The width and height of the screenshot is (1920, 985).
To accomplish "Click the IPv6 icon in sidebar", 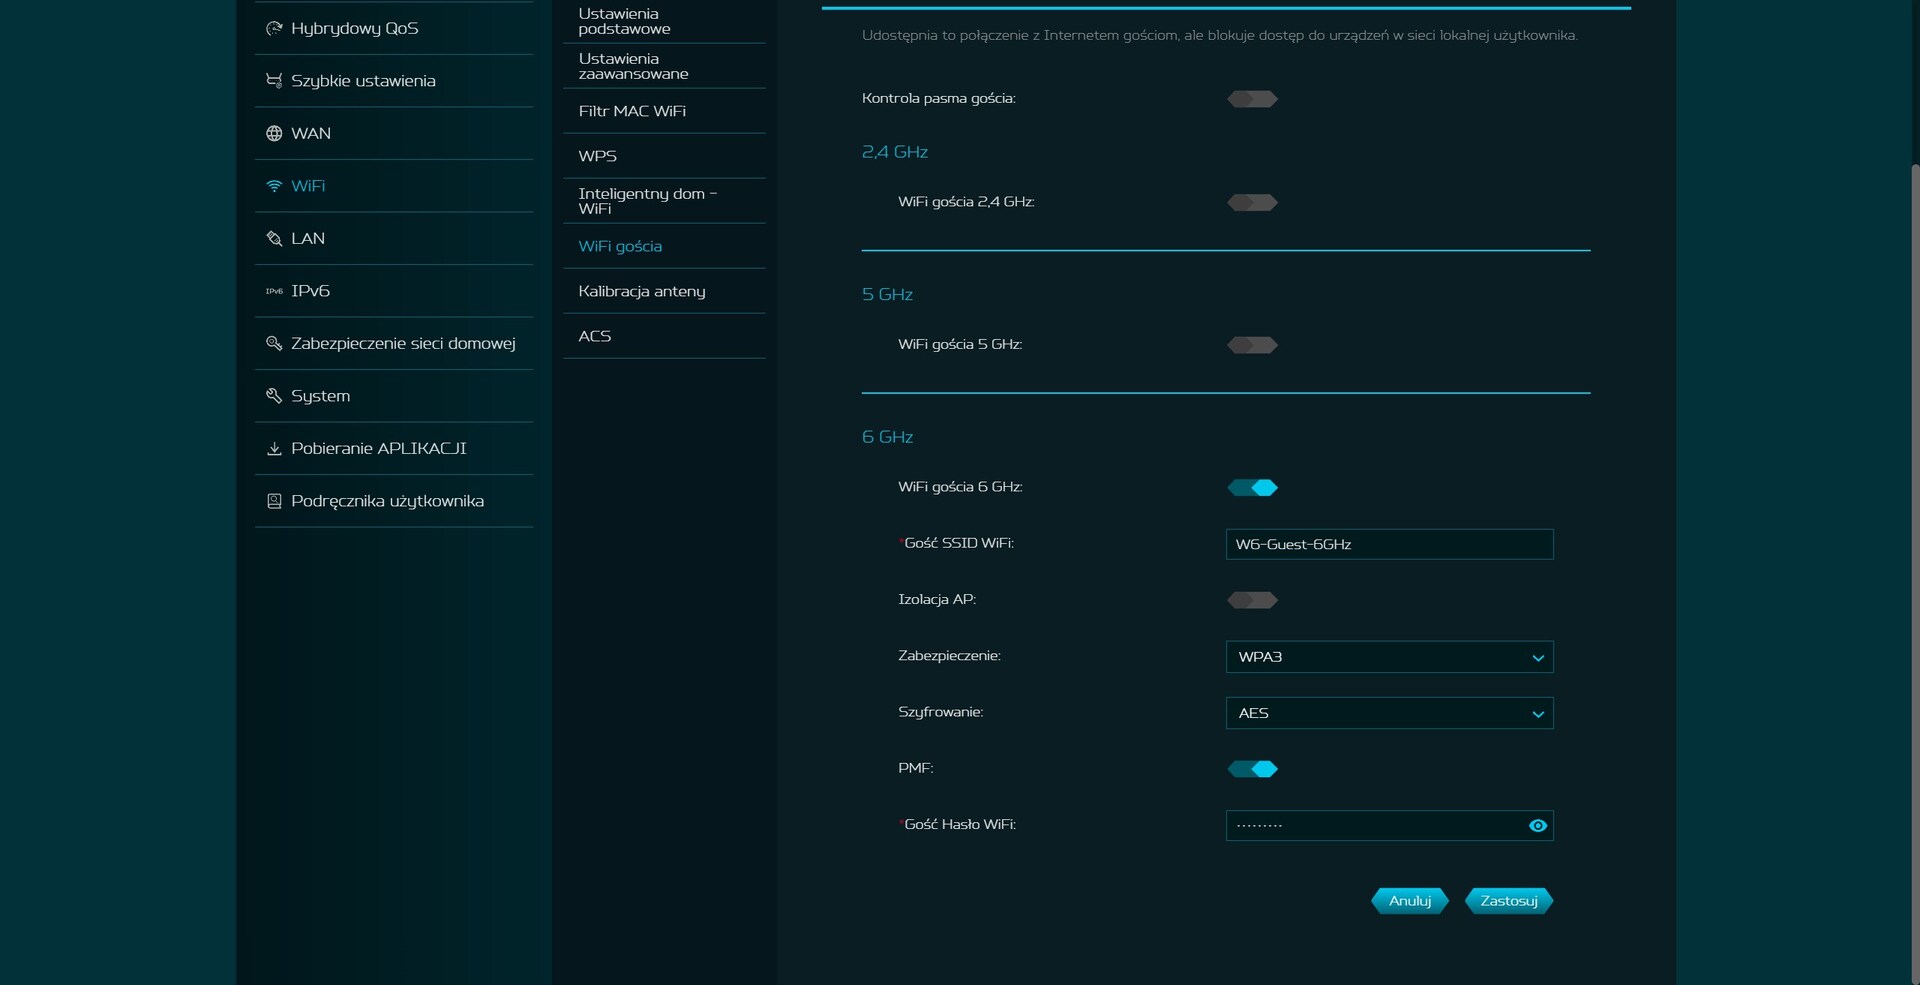I will (x=274, y=291).
